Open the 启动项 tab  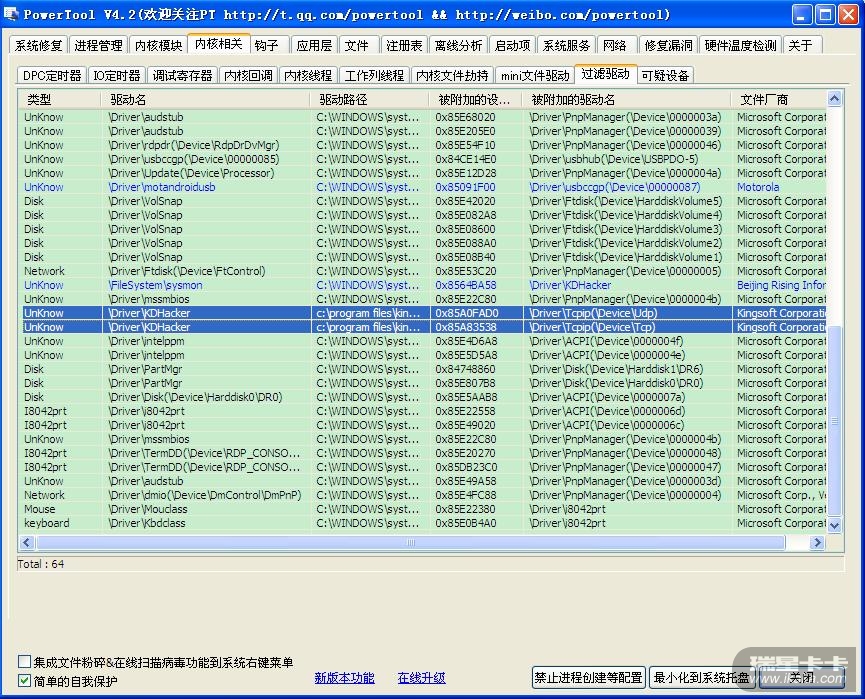tap(512, 45)
